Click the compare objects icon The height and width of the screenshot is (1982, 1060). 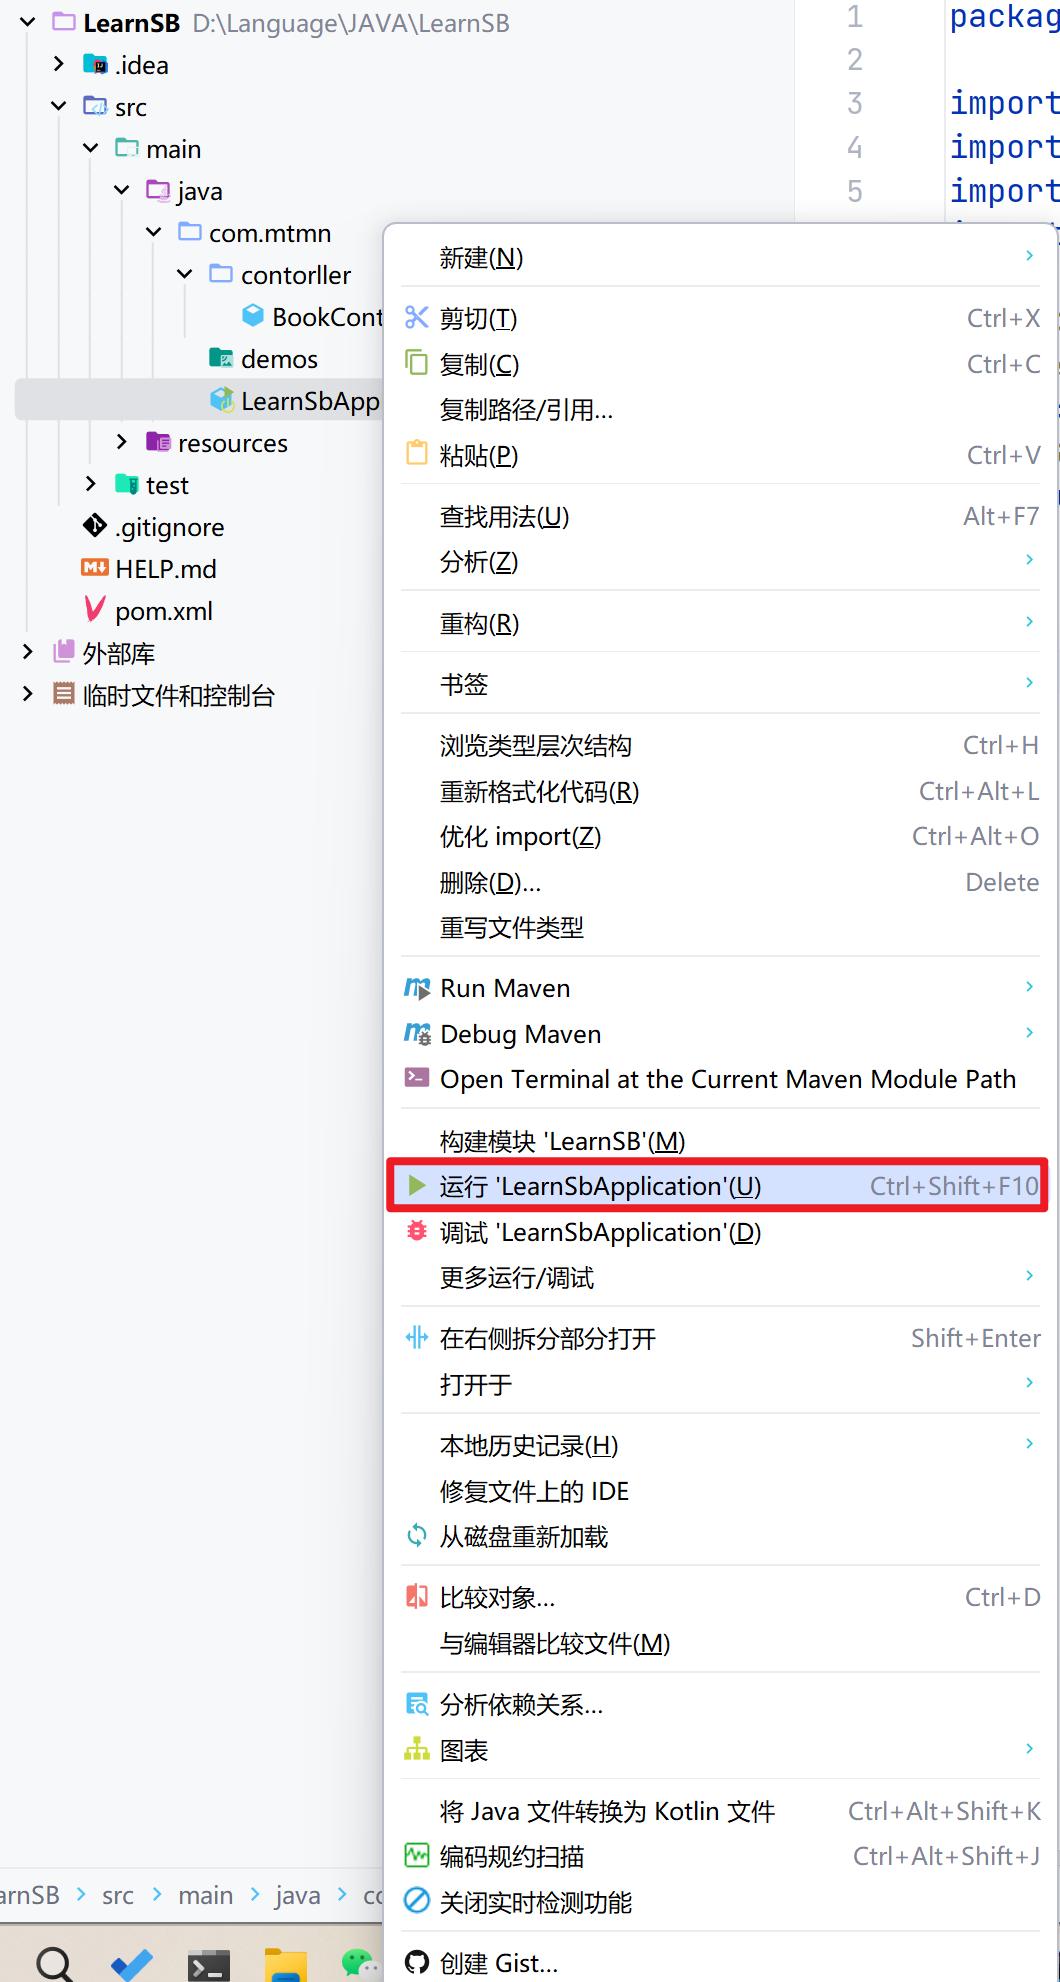pos(416,1597)
